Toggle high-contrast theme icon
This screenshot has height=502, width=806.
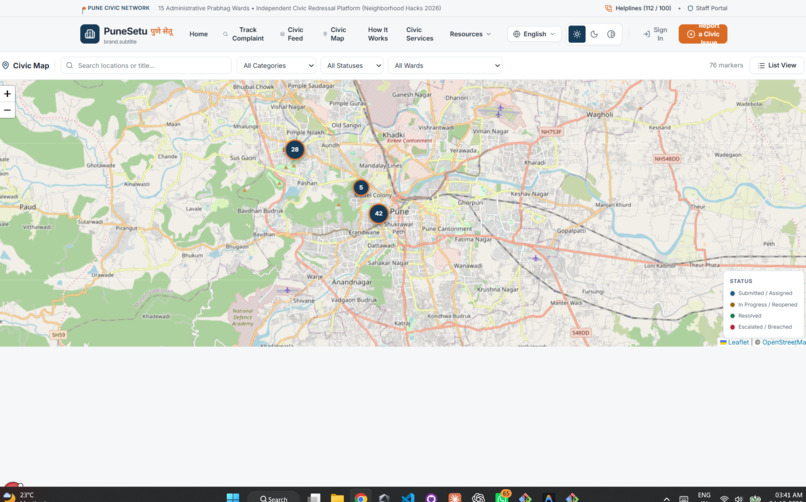point(611,34)
